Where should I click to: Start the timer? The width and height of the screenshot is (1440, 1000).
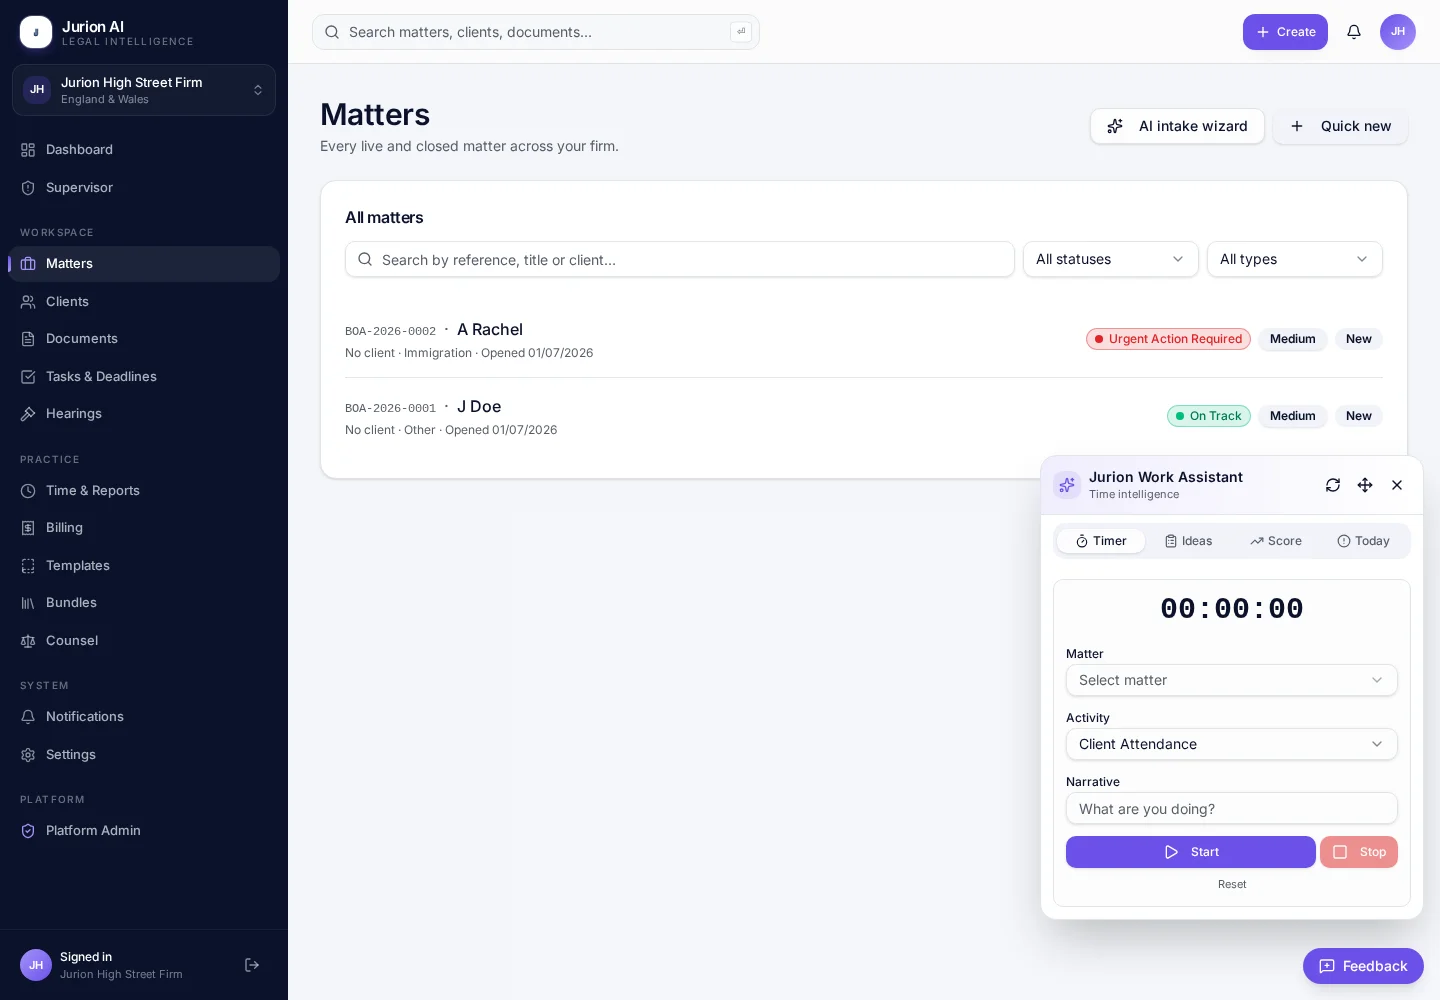(1191, 852)
